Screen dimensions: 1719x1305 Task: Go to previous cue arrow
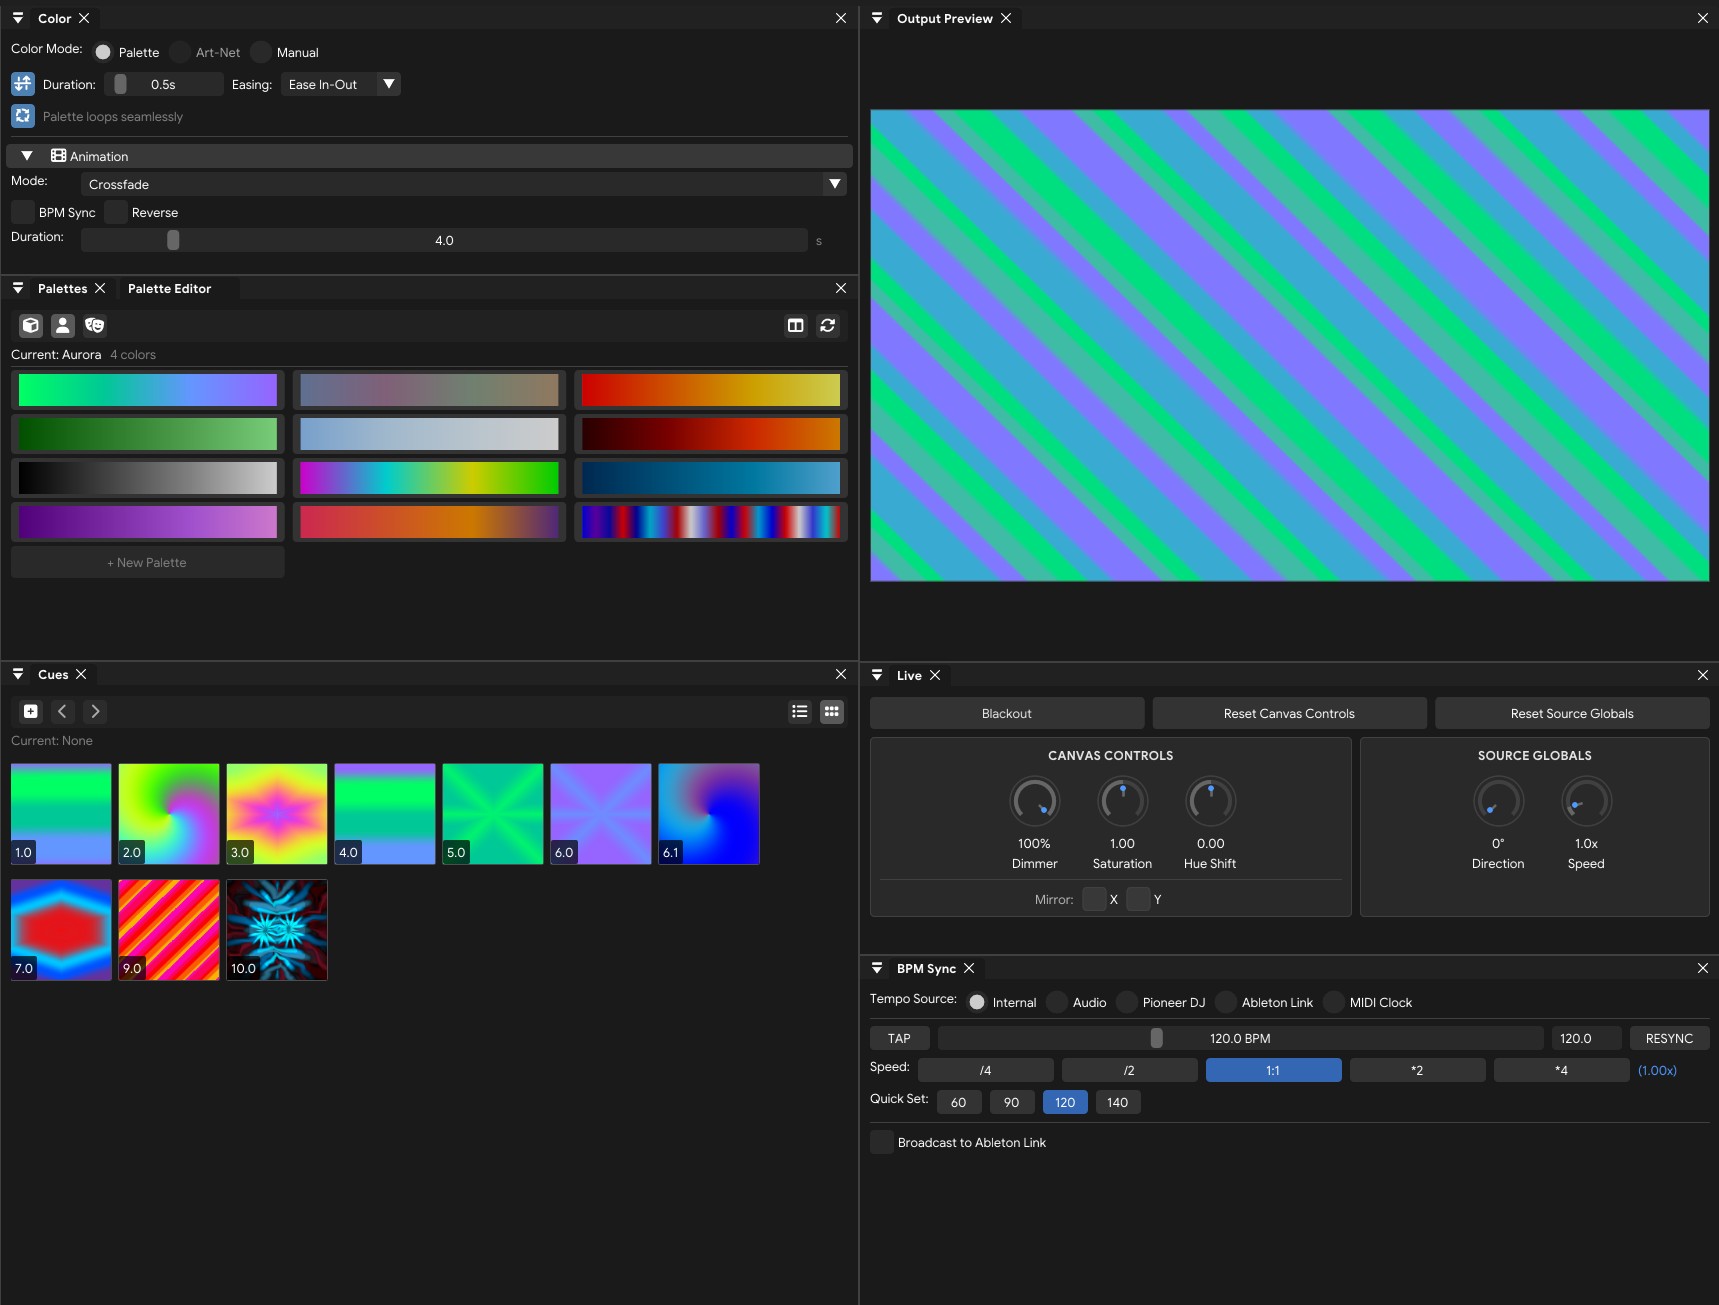click(63, 711)
